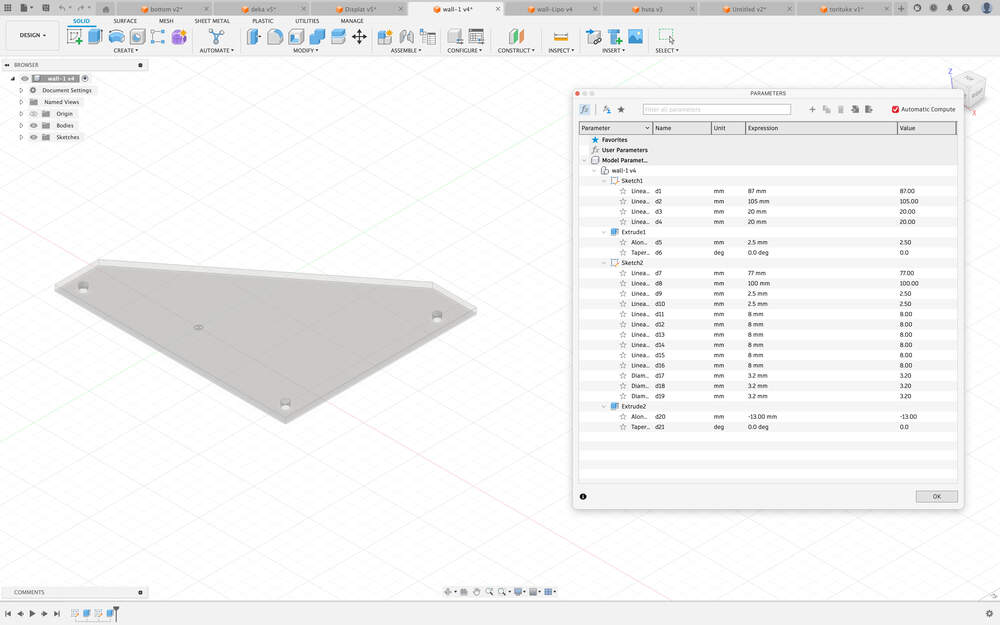
Task: Select the Revolve tool
Action: [117, 36]
